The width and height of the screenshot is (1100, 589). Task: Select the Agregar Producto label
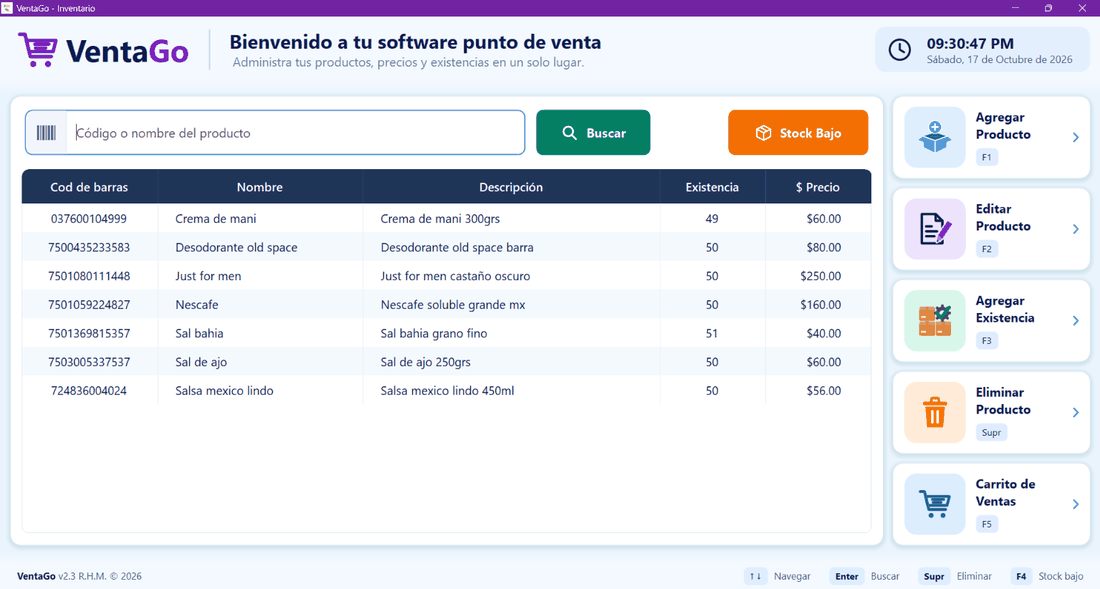[1003, 126]
